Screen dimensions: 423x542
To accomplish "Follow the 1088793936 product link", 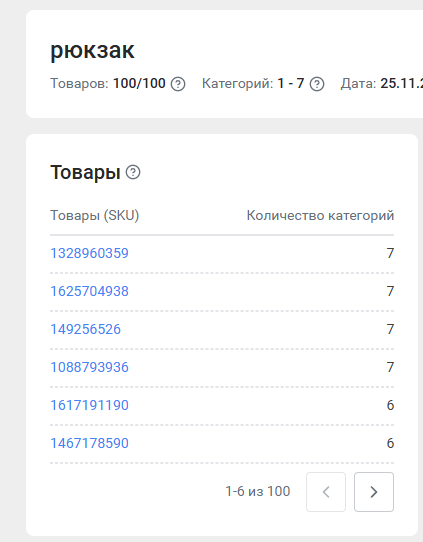I will tap(90, 367).
